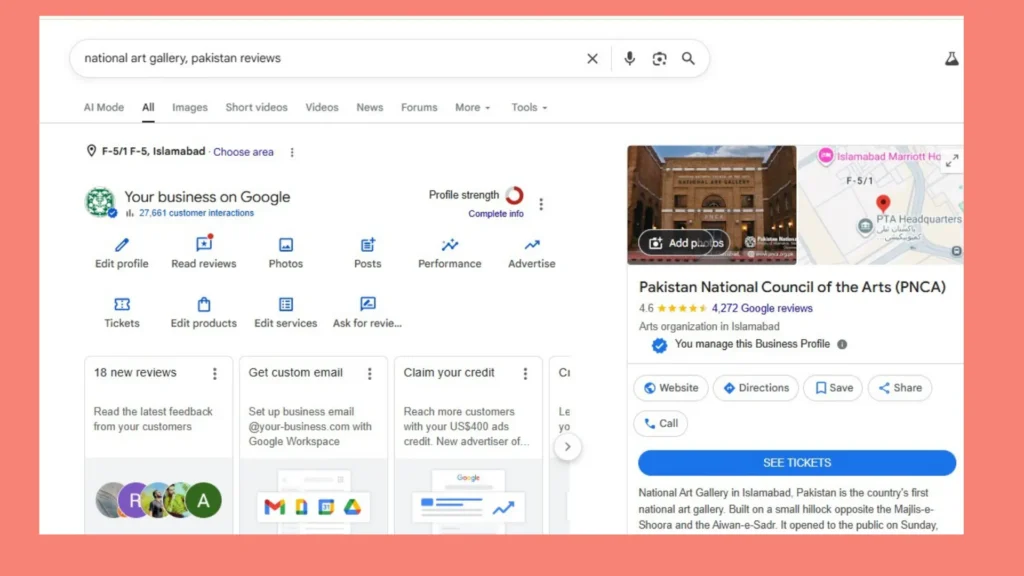Click reviewer avatar with letter A
The width and height of the screenshot is (1024, 576).
tap(204, 500)
